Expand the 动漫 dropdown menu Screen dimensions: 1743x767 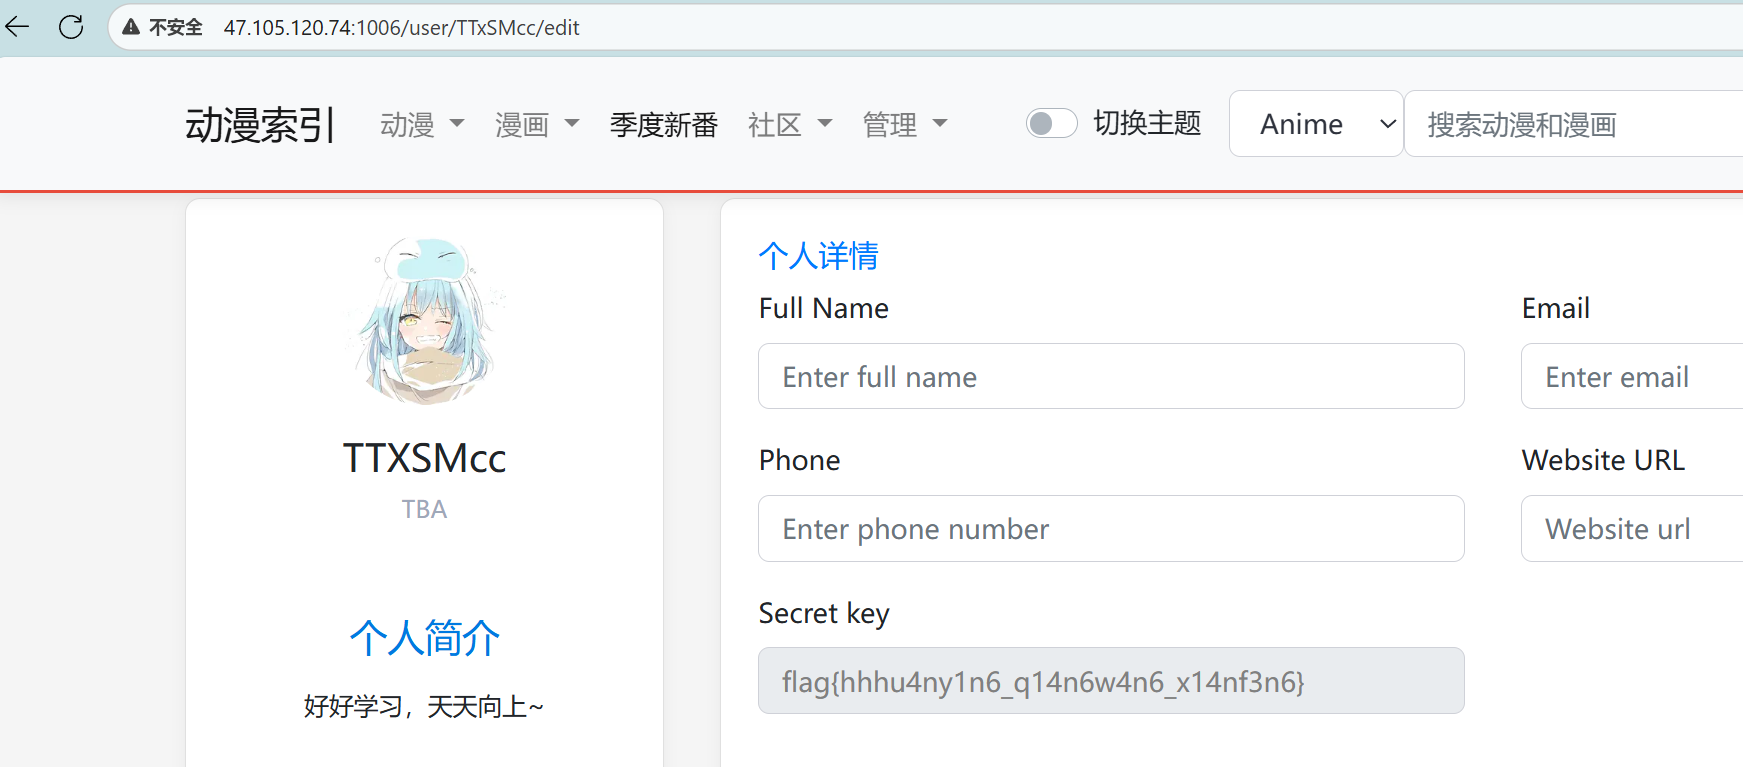(422, 125)
